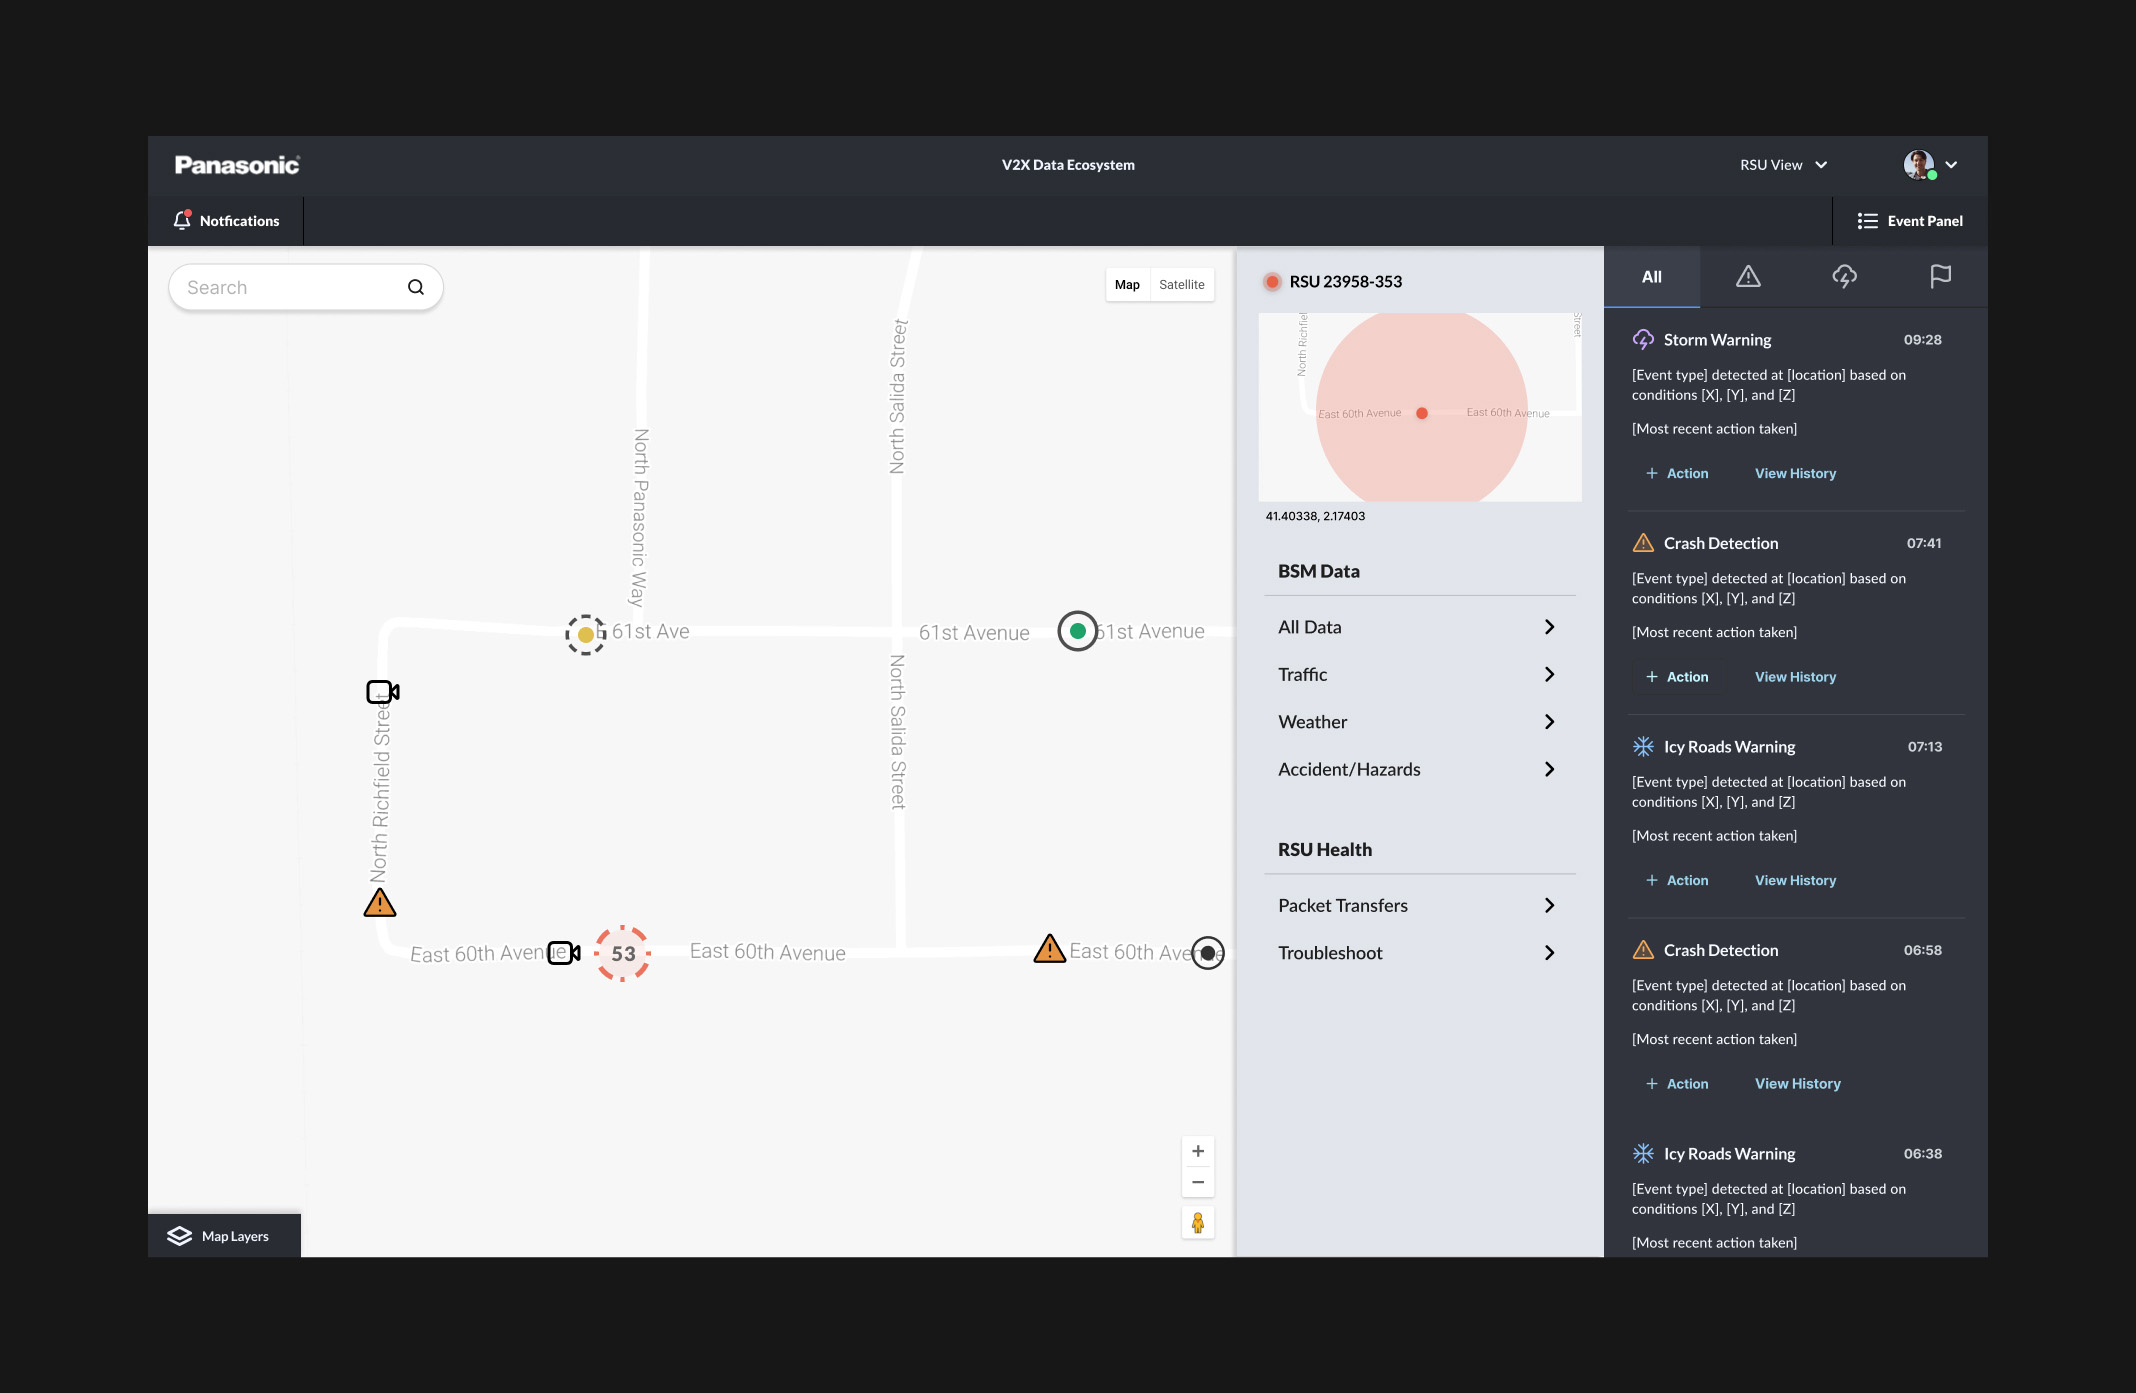Switch to Map view mode

pyautogui.click(x=1127, y=285)
